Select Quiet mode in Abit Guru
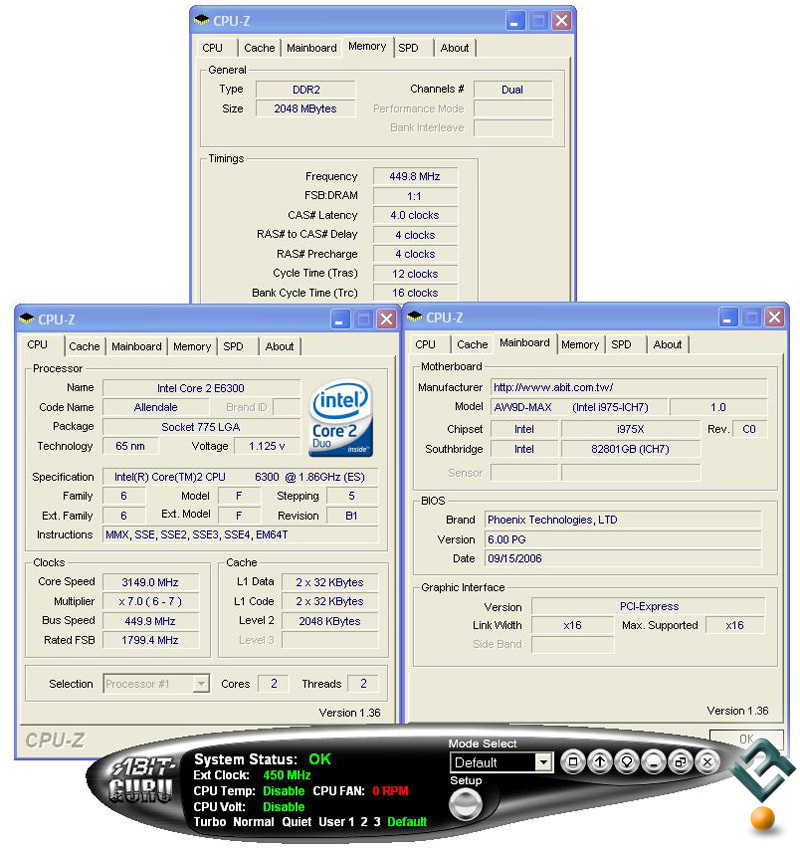This screenshot has height=848, width=800. [296, 822]
